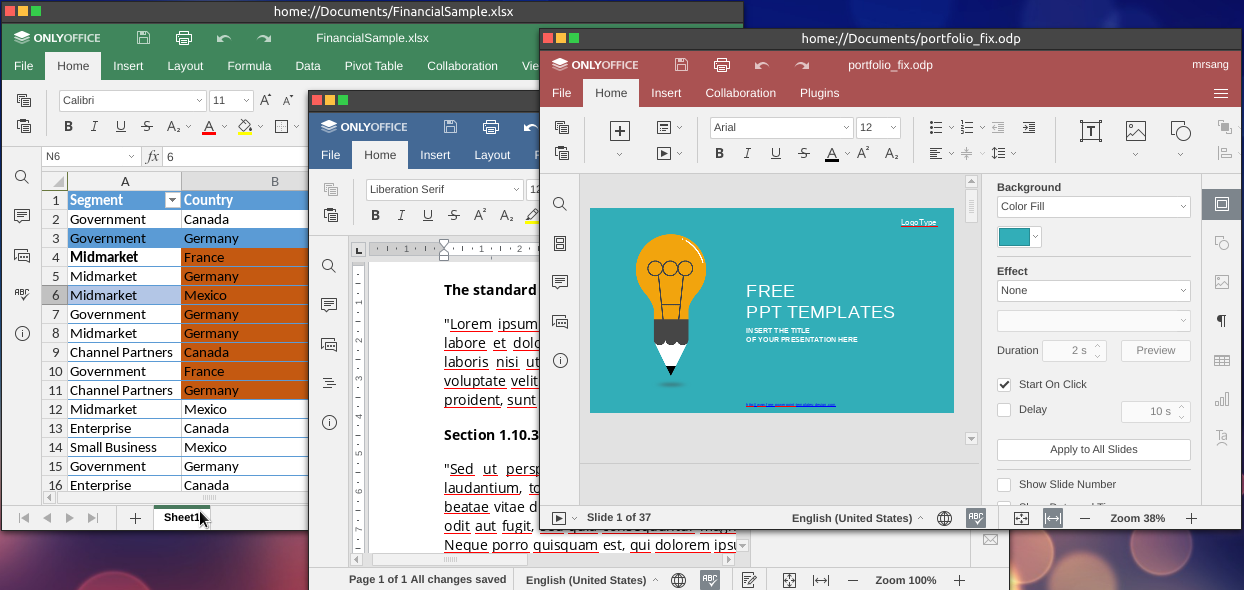
Task: Open Comments in presentation left sidebar
Action: coord(560,282)
